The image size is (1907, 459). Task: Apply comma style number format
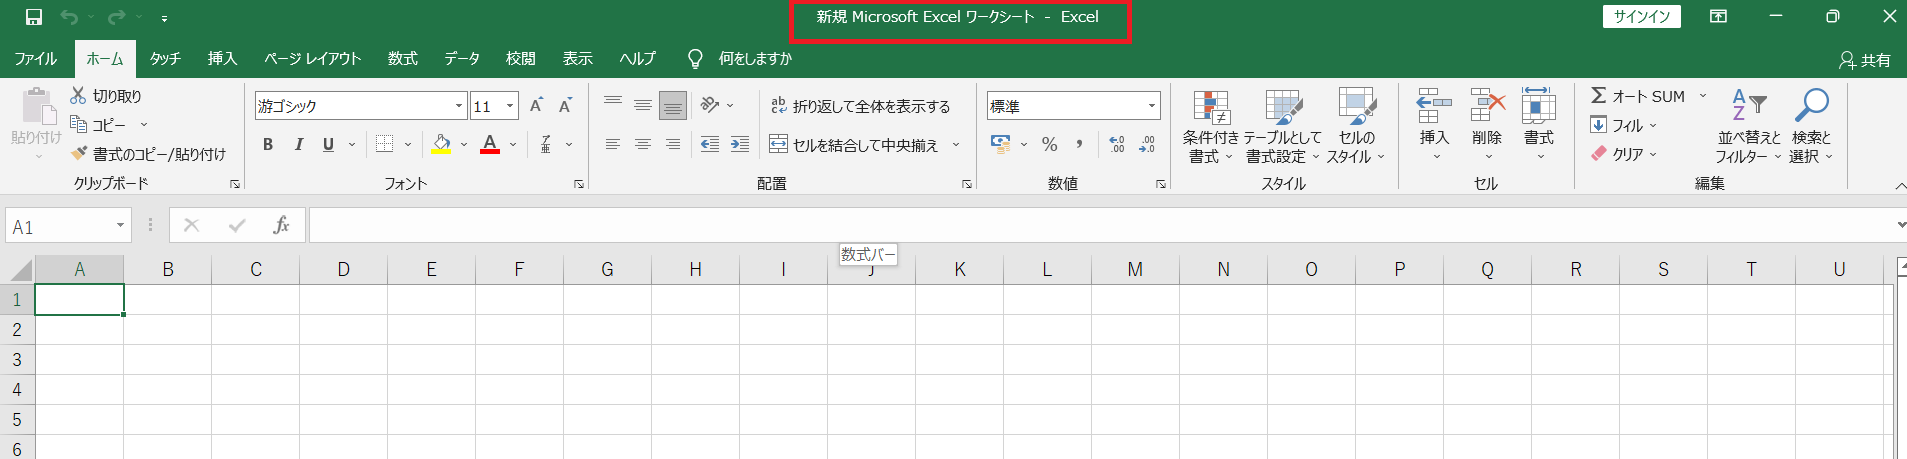point(1080,145)
